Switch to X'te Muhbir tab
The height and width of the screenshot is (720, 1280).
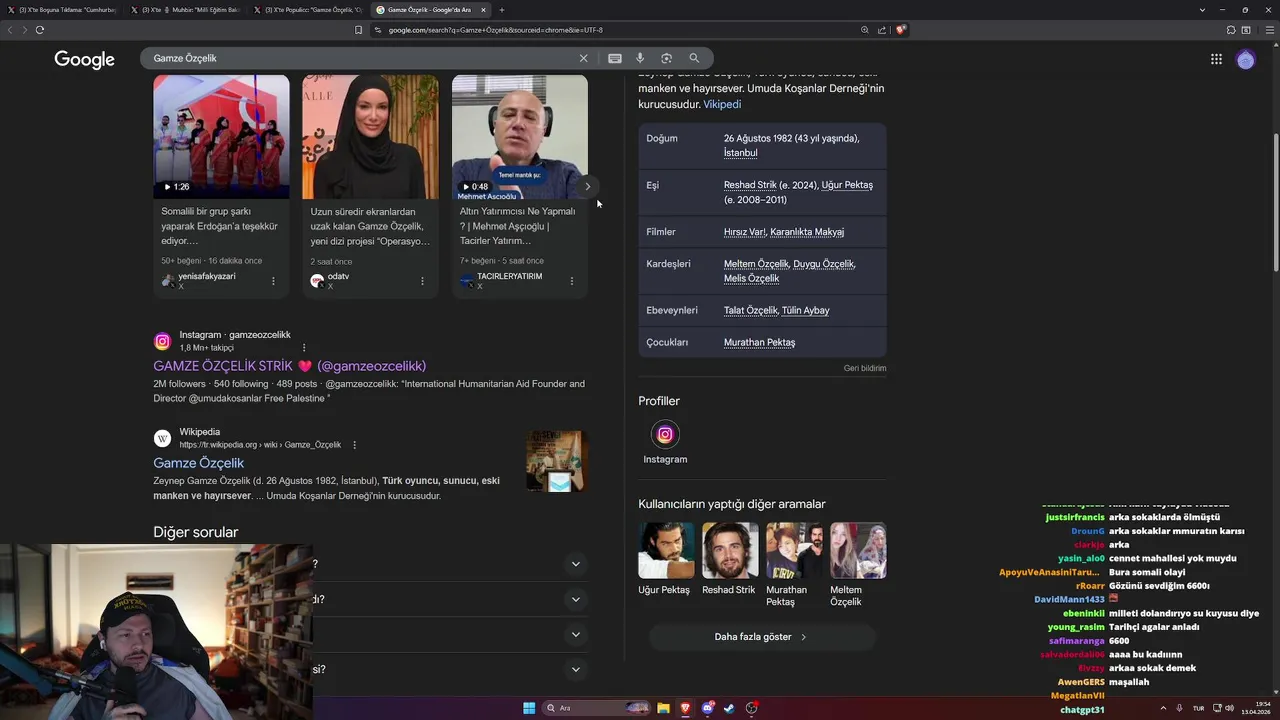pyautogui.click(x=186, y=10)
